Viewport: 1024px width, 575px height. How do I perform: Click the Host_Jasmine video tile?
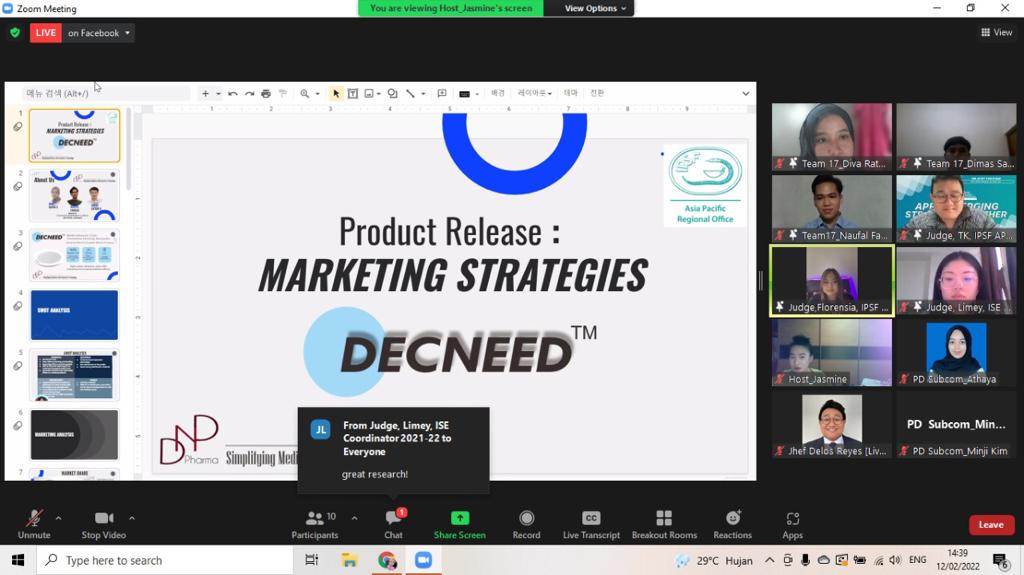click(831, 353)
